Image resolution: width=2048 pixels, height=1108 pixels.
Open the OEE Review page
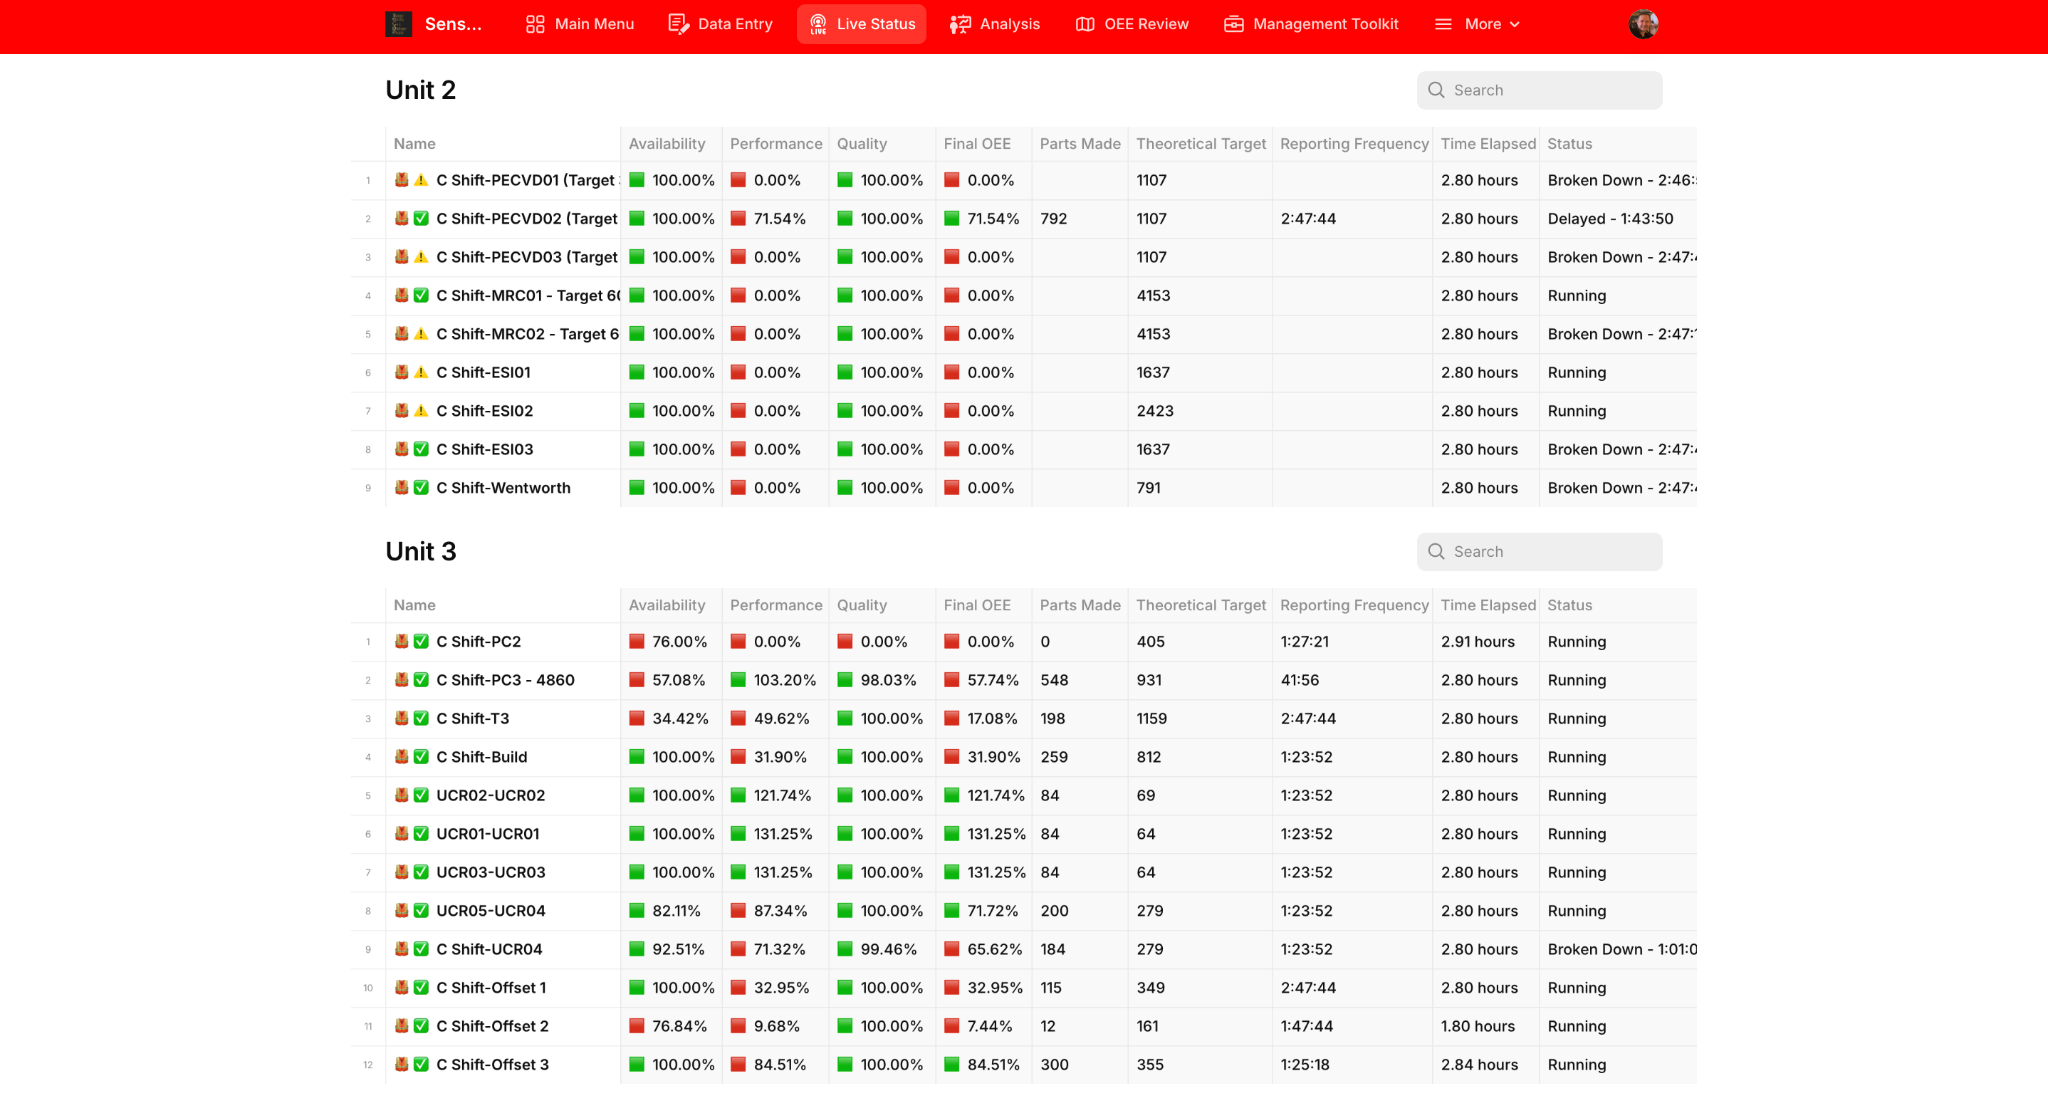tap(1132, 24)
